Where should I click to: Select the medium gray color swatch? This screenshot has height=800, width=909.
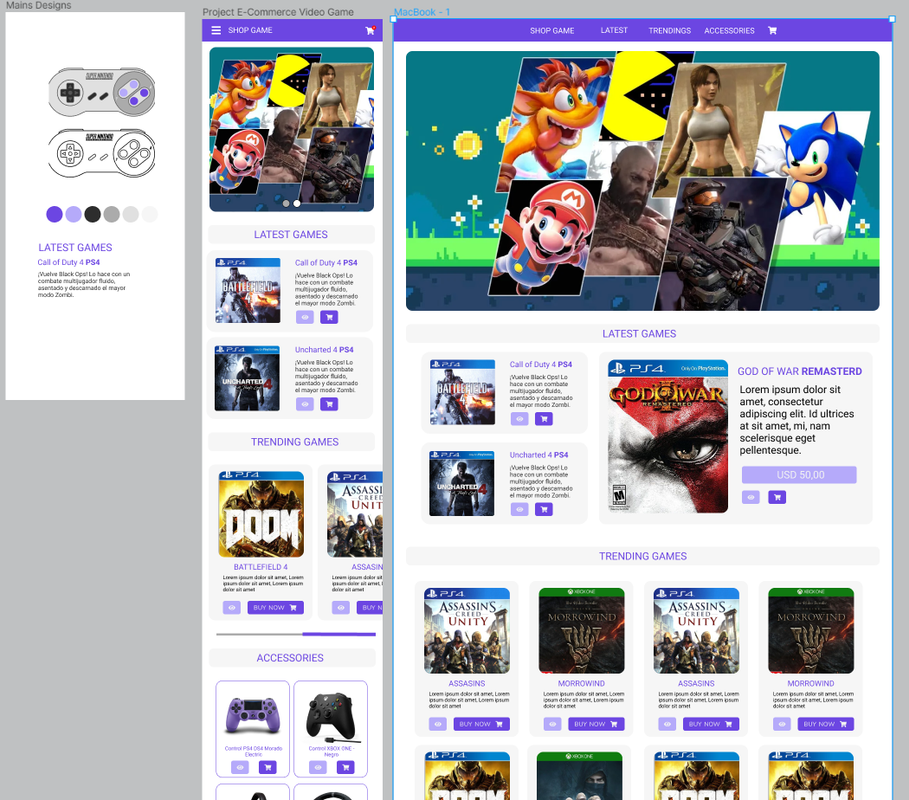(x=112, y=214)
